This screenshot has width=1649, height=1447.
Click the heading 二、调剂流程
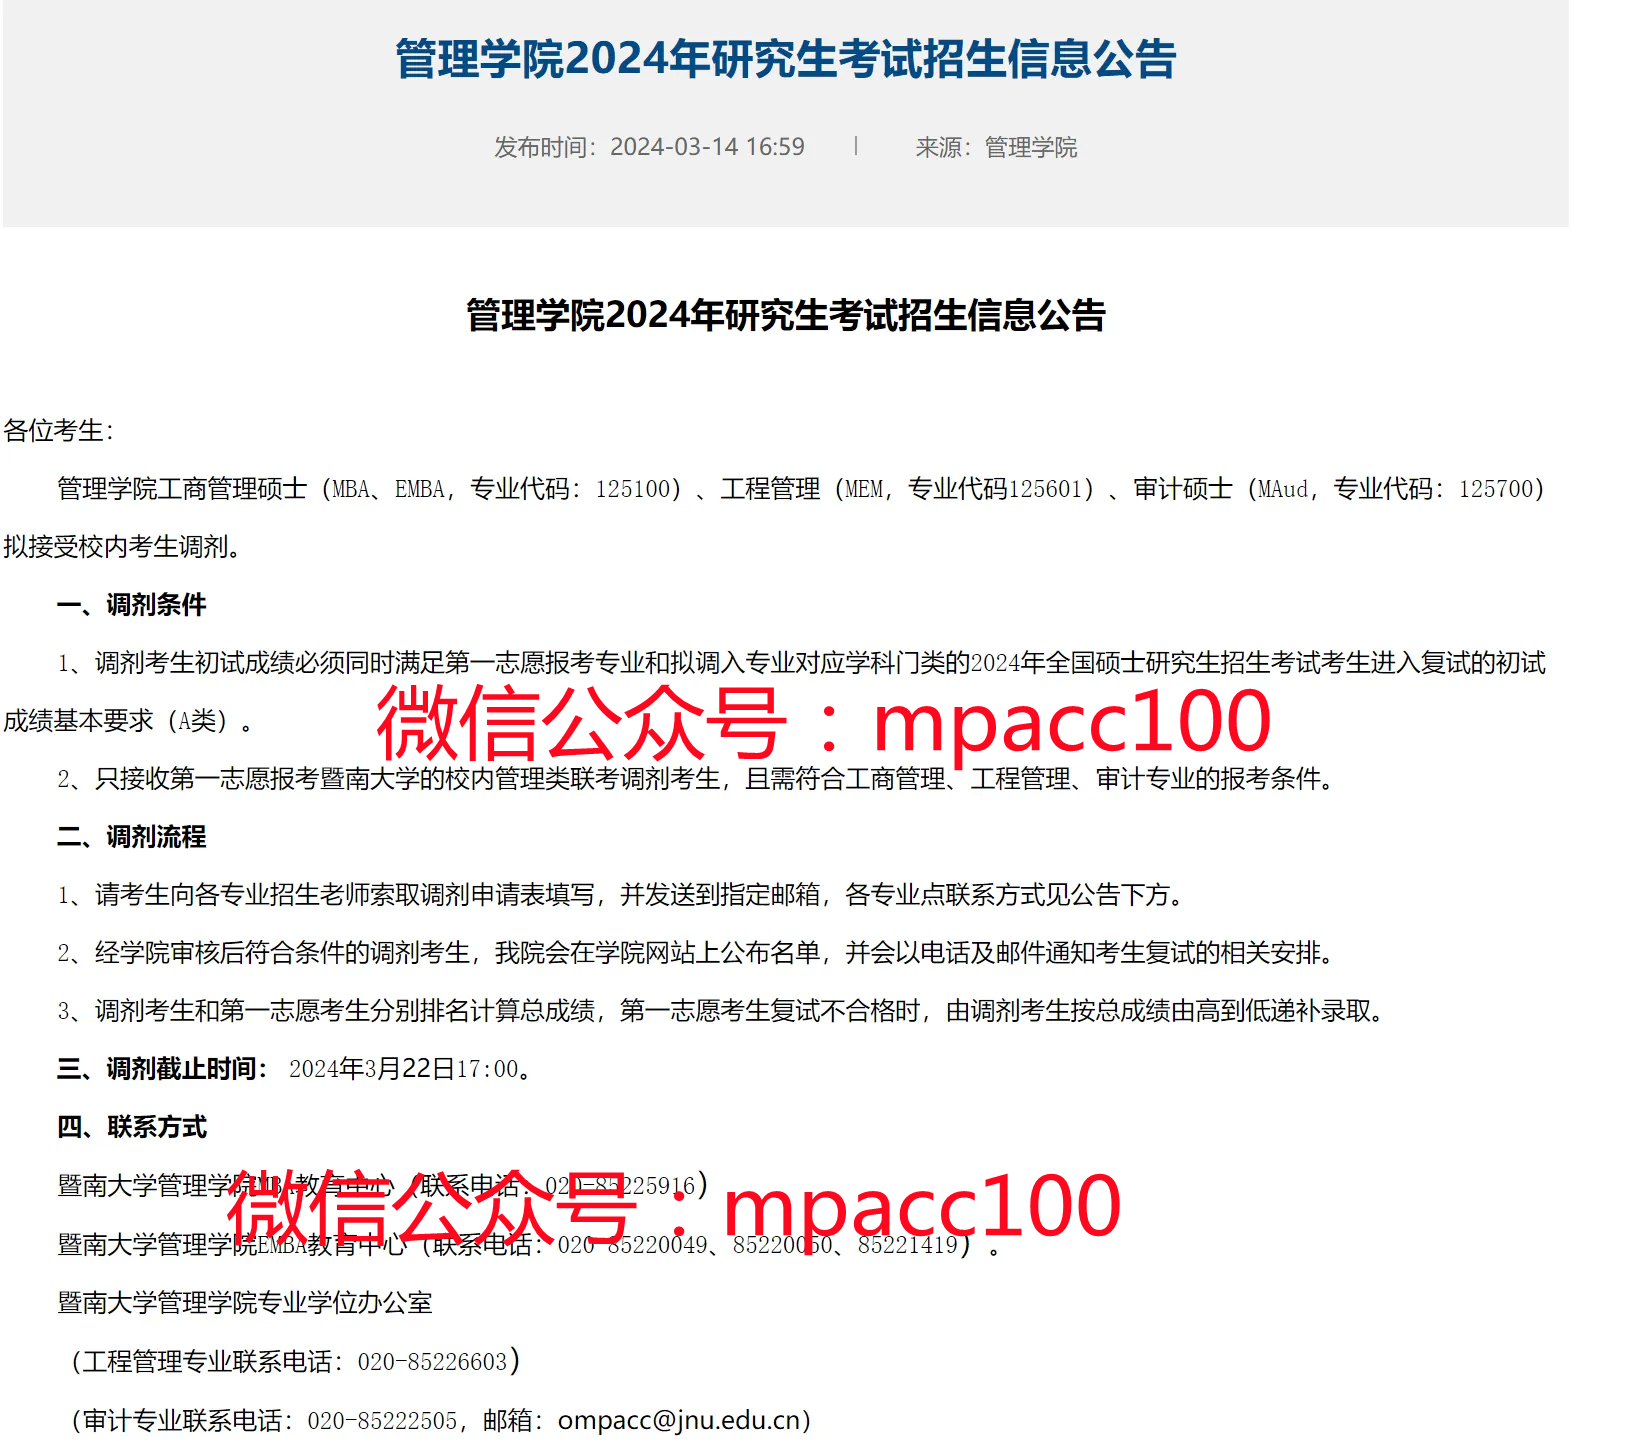click(x=132, y=837)
